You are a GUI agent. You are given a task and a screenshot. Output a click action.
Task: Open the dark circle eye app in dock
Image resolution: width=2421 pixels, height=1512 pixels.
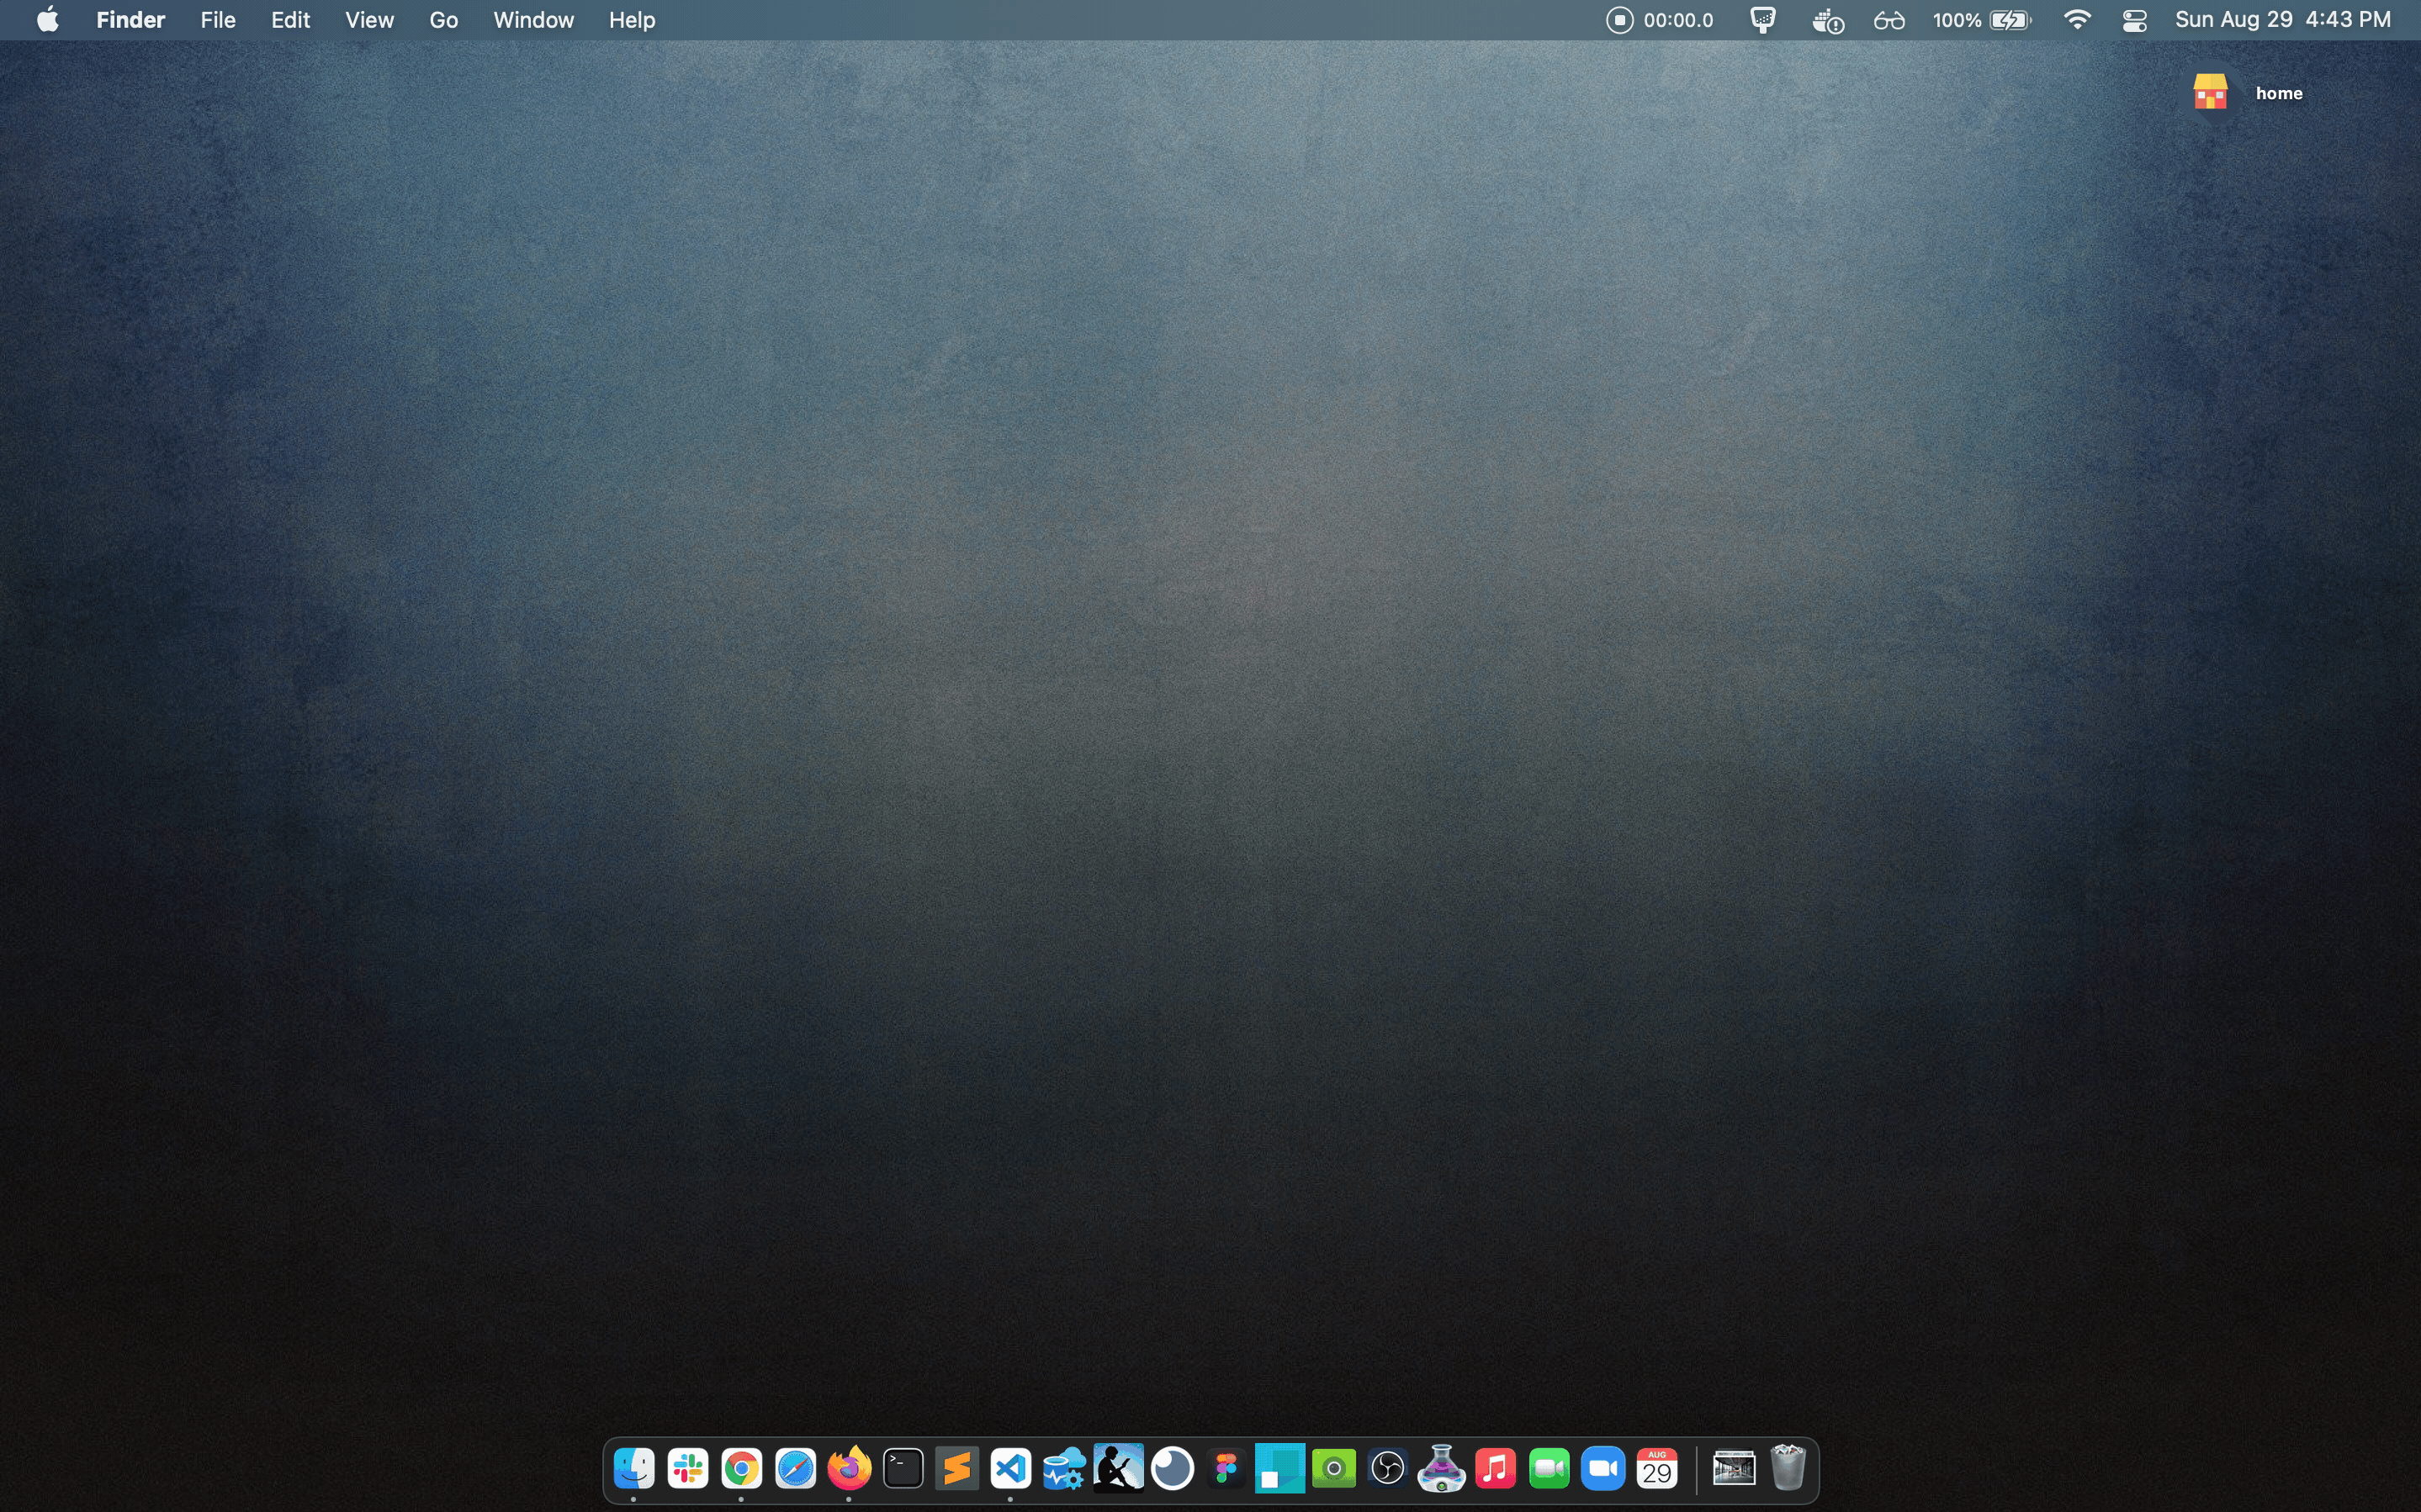tap(1172, 1468)
